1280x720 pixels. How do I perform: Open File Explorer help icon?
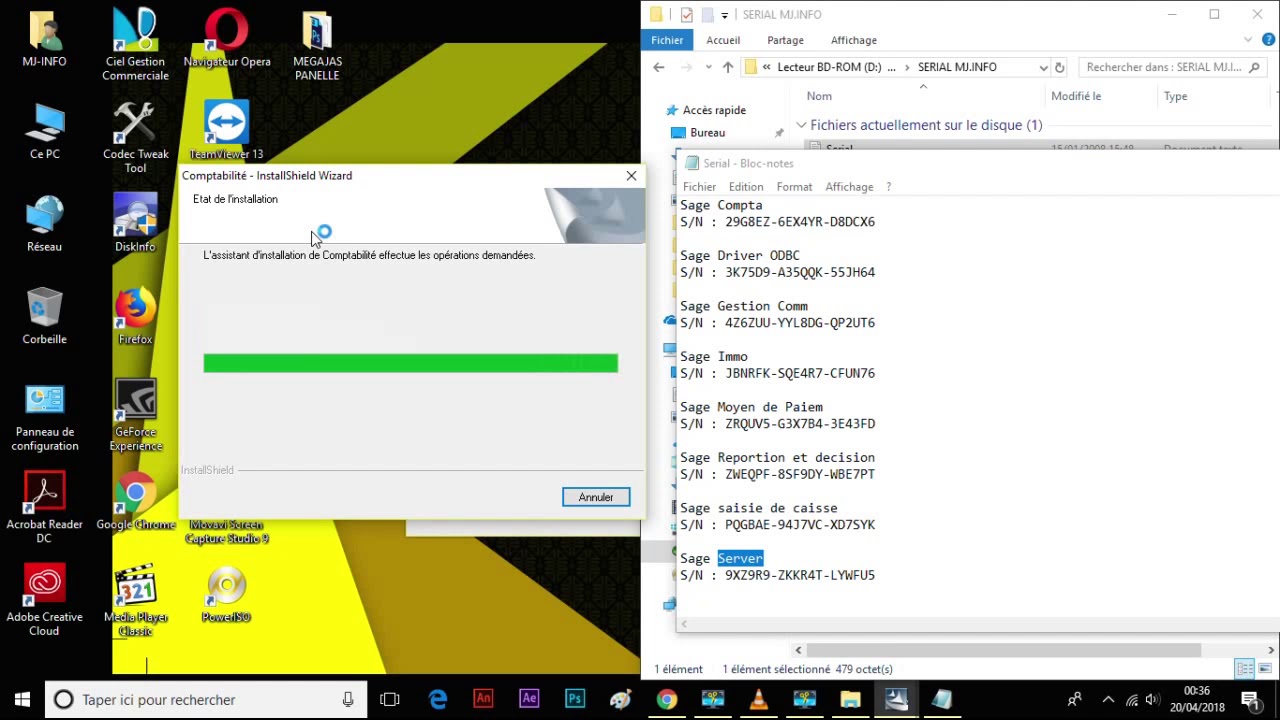(1270, 40)
